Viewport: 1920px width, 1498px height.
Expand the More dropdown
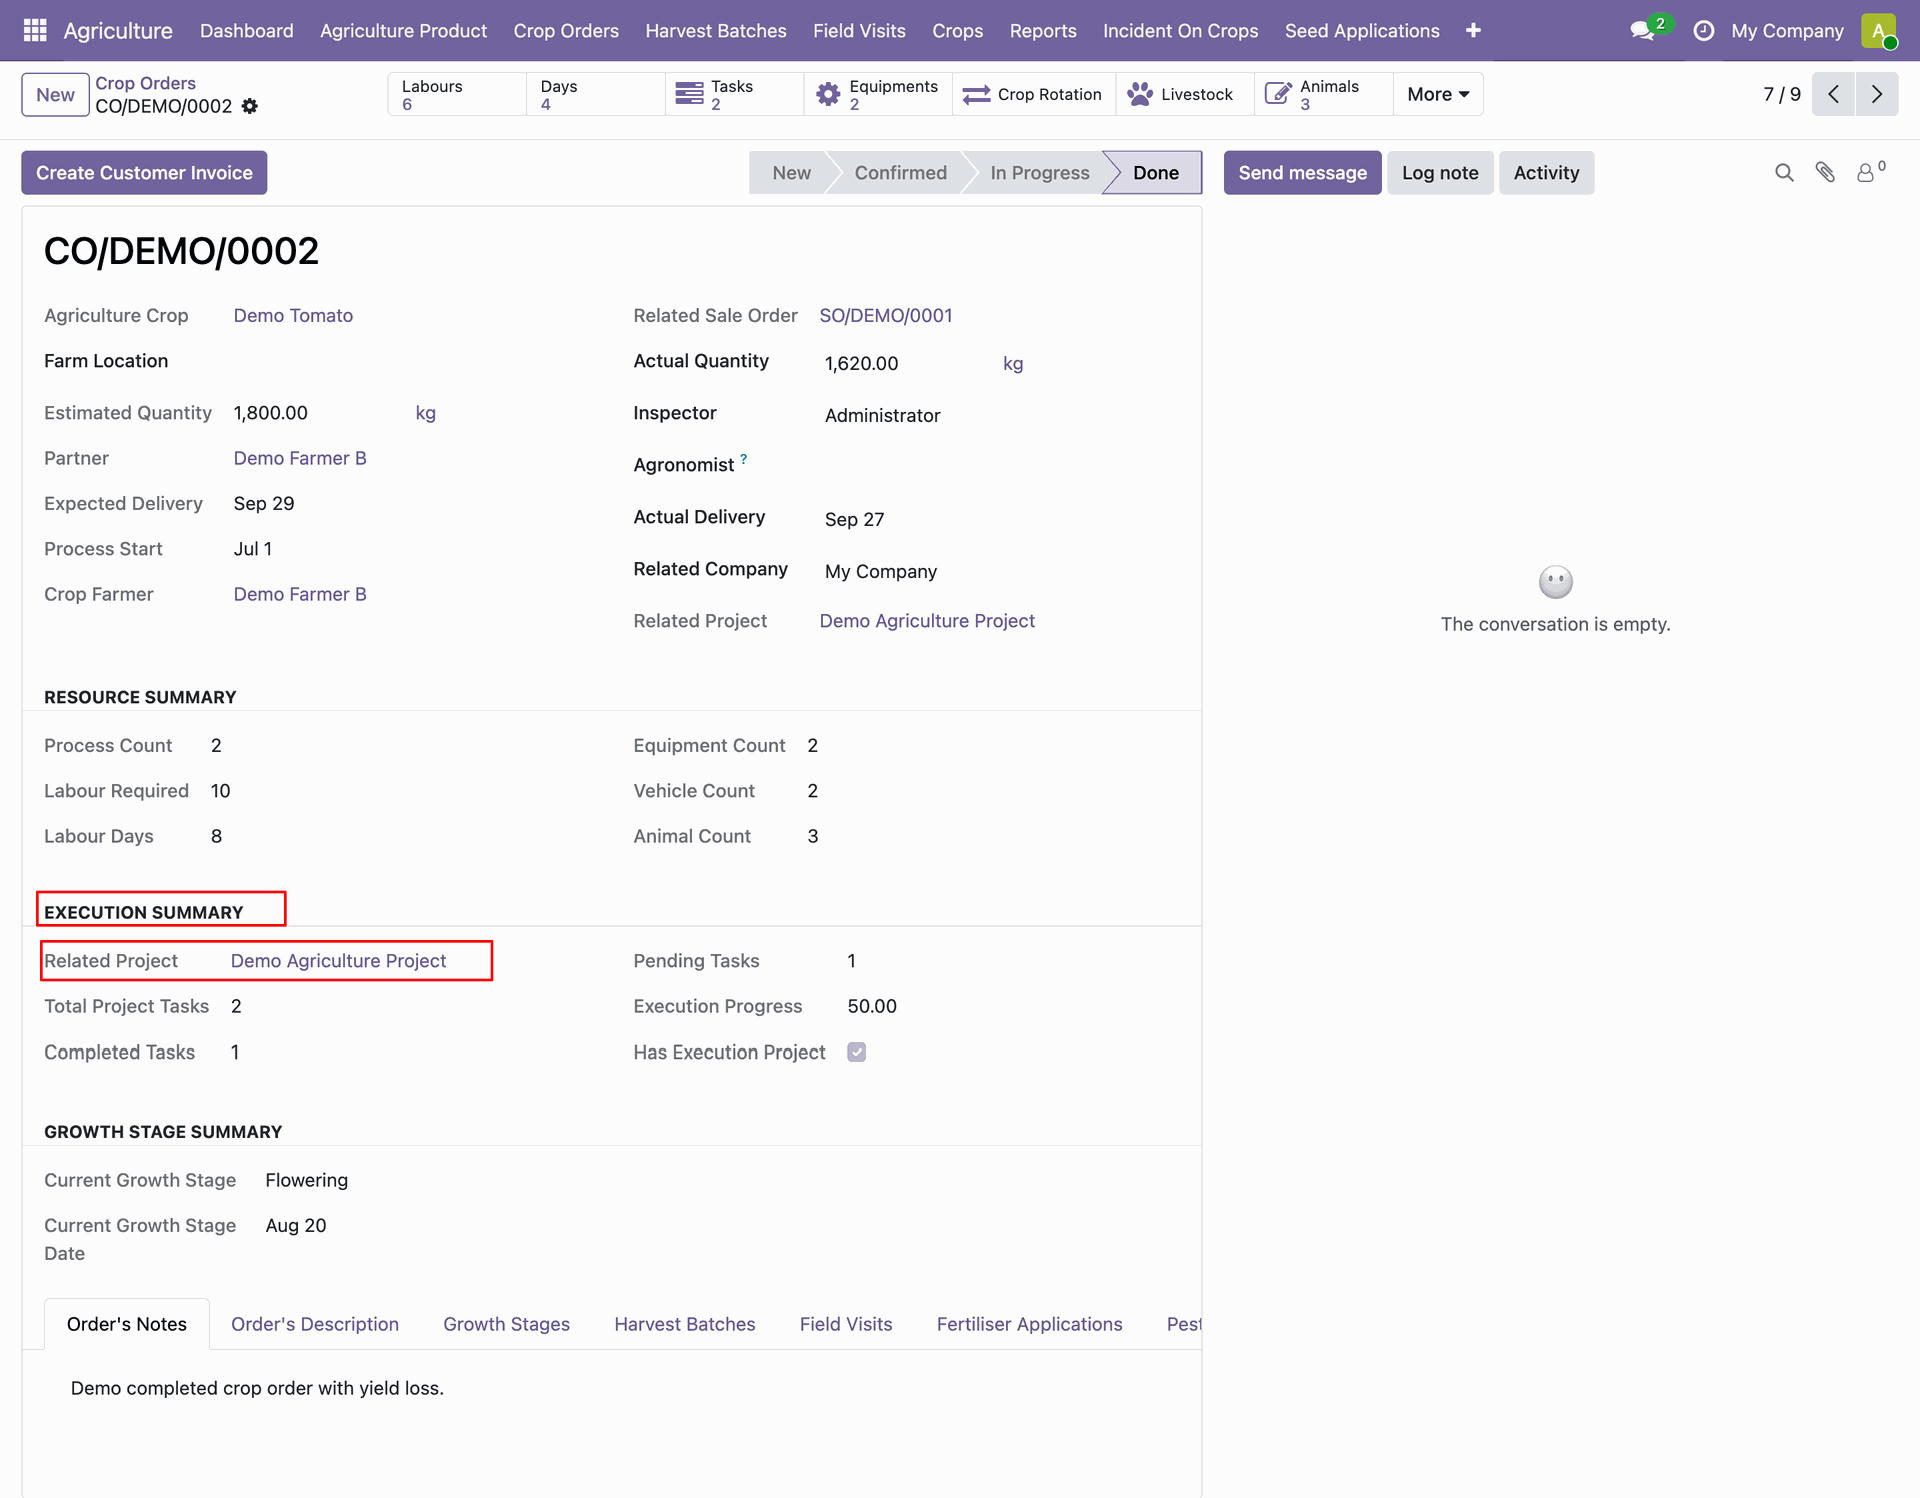coord(1438,94)
